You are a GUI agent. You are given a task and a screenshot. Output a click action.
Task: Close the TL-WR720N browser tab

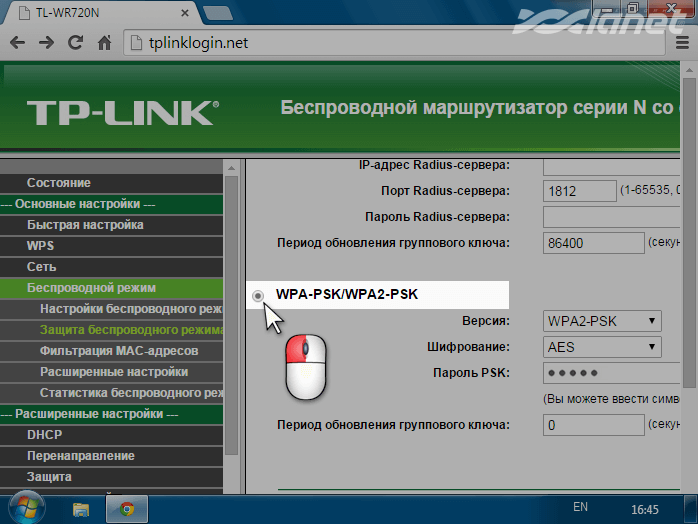point(185,13)
